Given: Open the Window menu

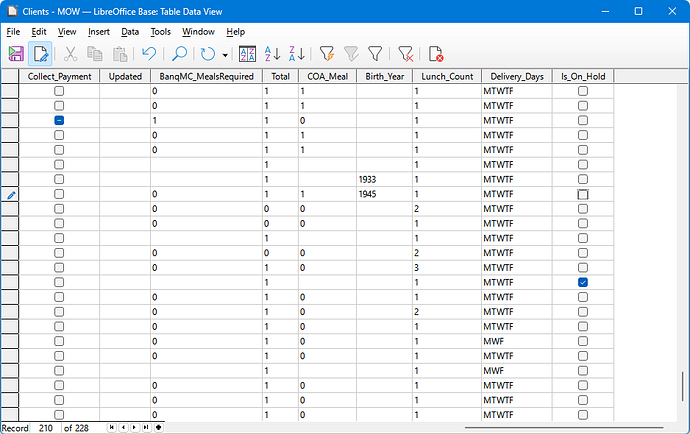Looking at the screenshot, I should 198,32.
